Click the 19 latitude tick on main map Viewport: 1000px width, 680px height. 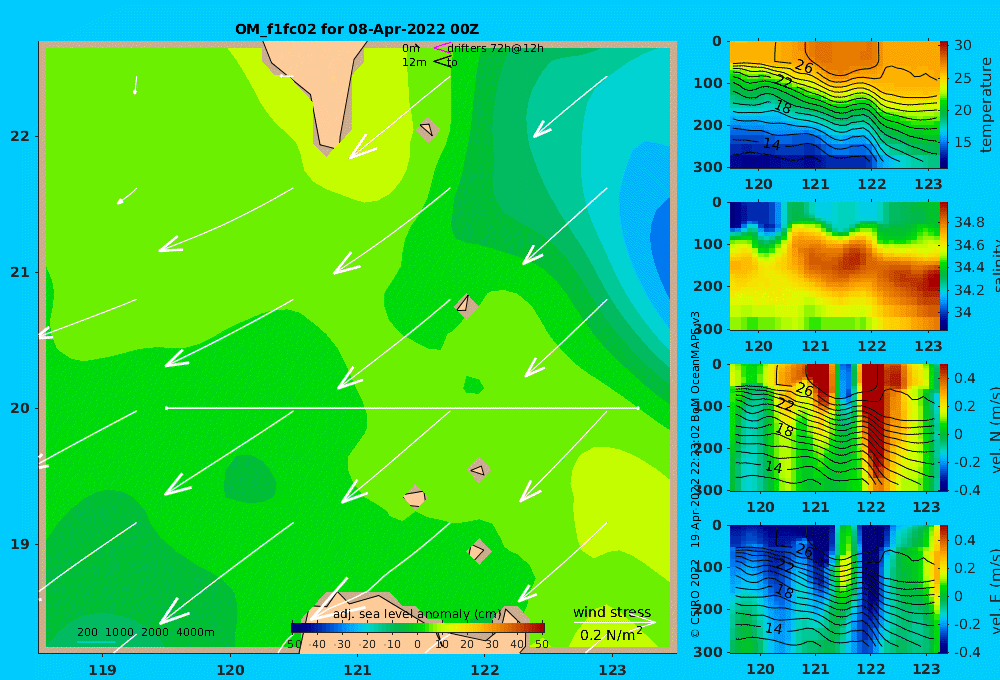[20, 544]
